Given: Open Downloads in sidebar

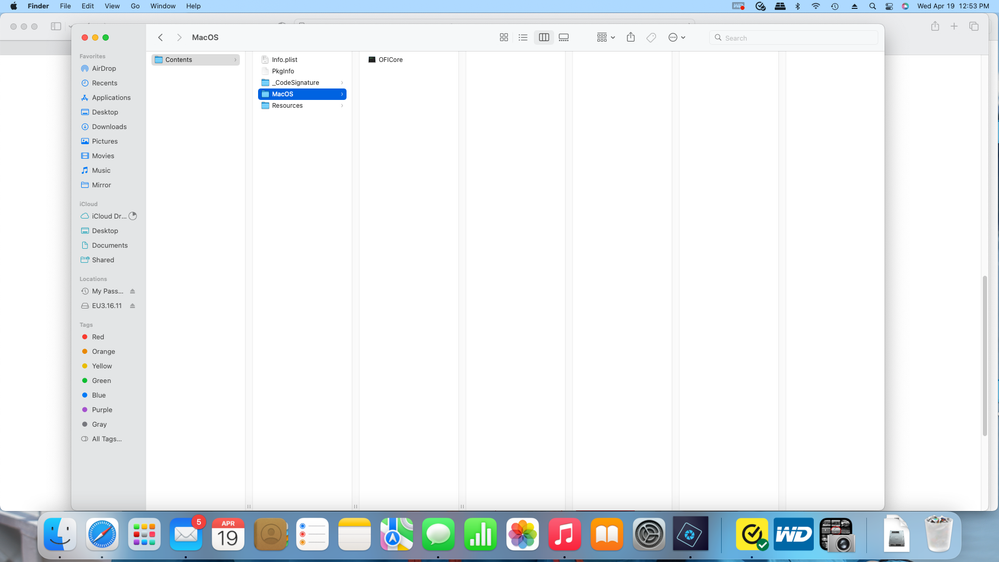Looking at the screenshot, I should pyautogui.click(x=109, y=127).
